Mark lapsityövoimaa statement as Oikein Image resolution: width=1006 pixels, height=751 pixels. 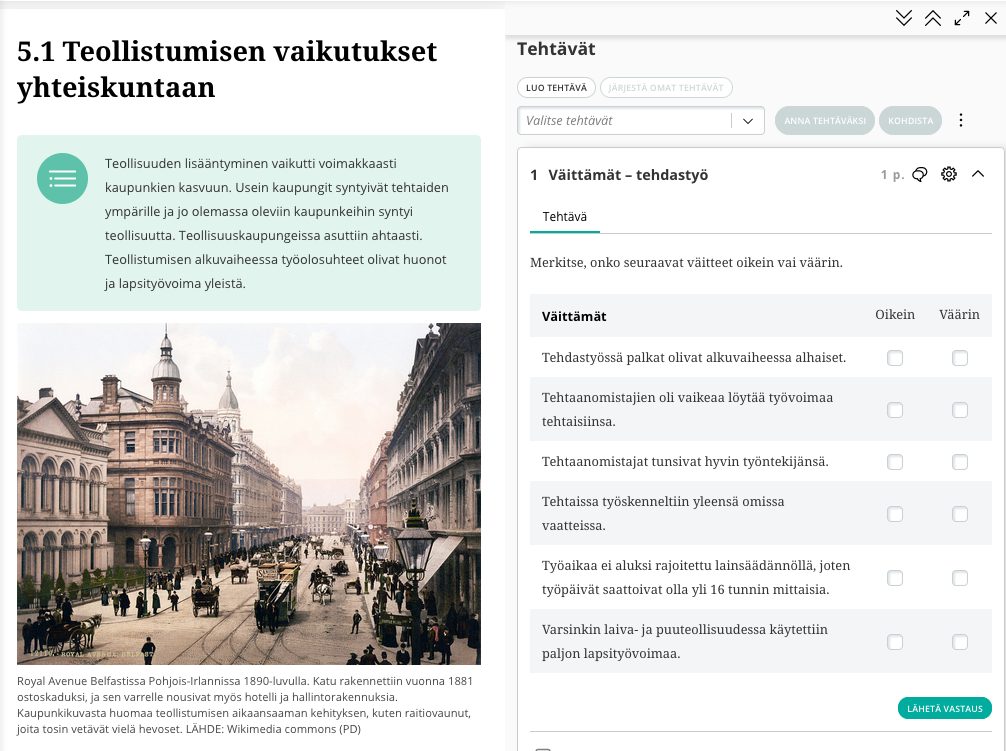pos(895,642)
